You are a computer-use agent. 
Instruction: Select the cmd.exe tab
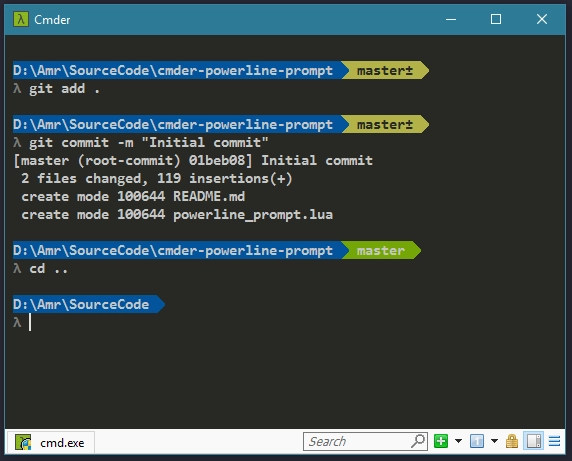(x=50, y=442)
